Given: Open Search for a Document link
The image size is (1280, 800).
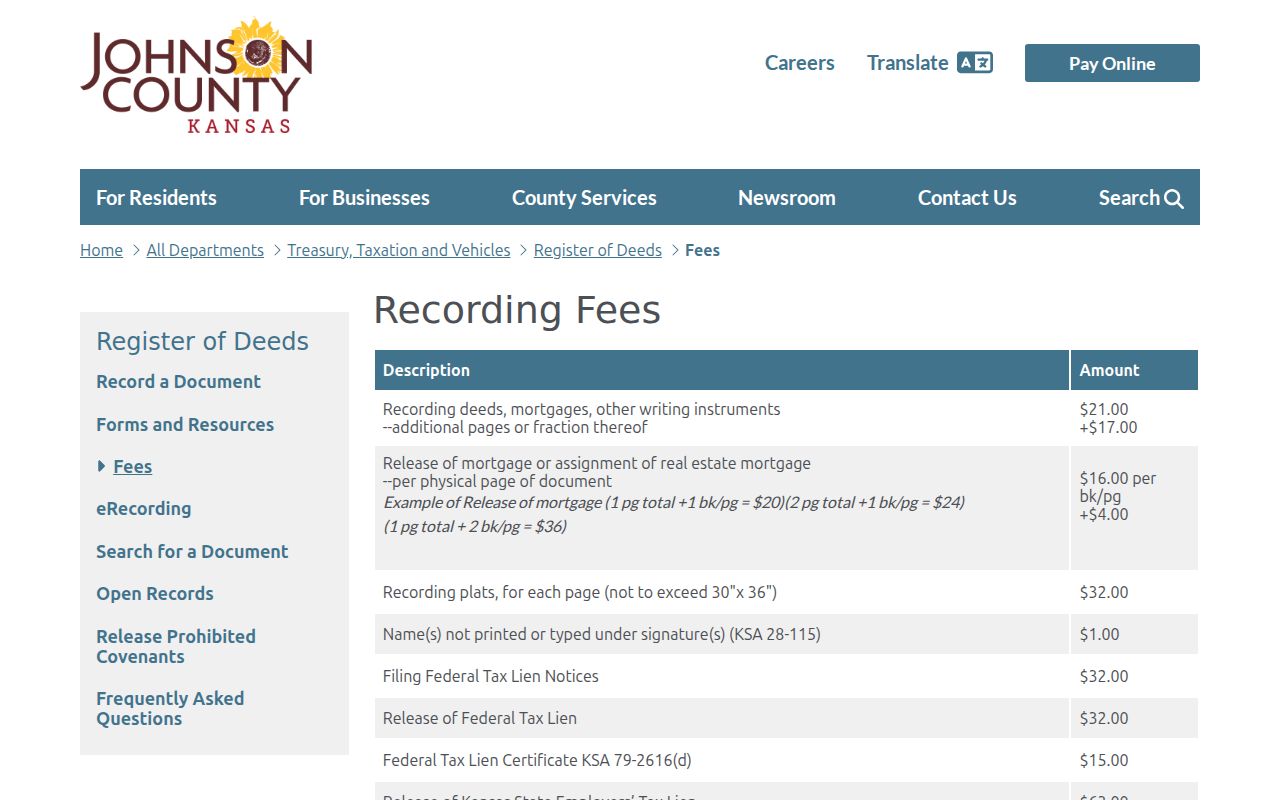Looking at the screenshot, I should (192, 551).
